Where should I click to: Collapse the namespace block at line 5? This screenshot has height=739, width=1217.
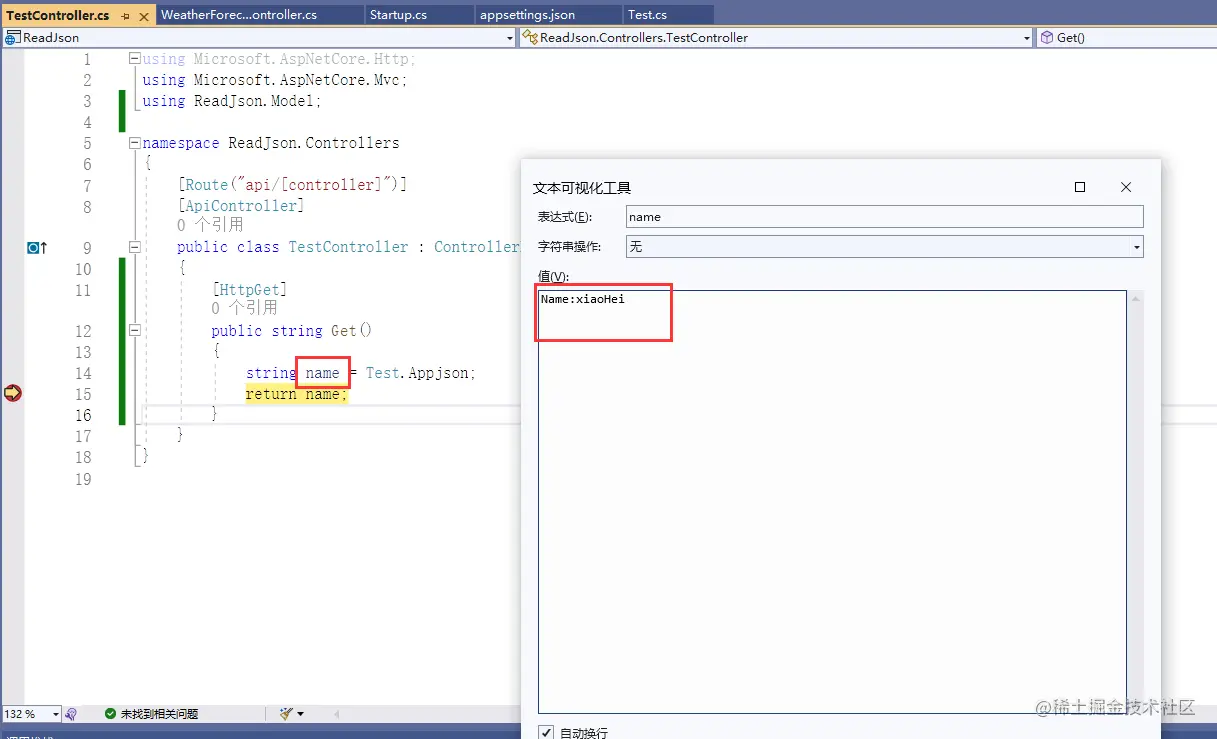coord(134,143)
